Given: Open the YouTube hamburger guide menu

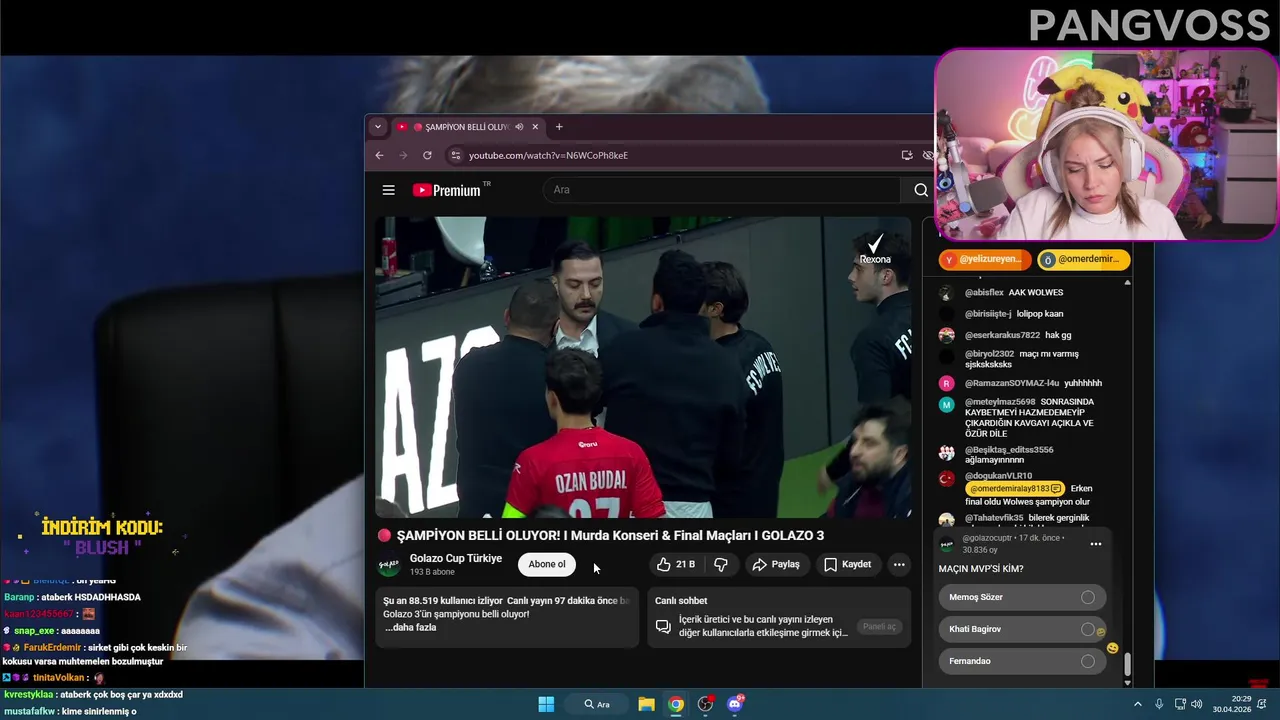Looking at the screenshot, I should click(388, 190).
